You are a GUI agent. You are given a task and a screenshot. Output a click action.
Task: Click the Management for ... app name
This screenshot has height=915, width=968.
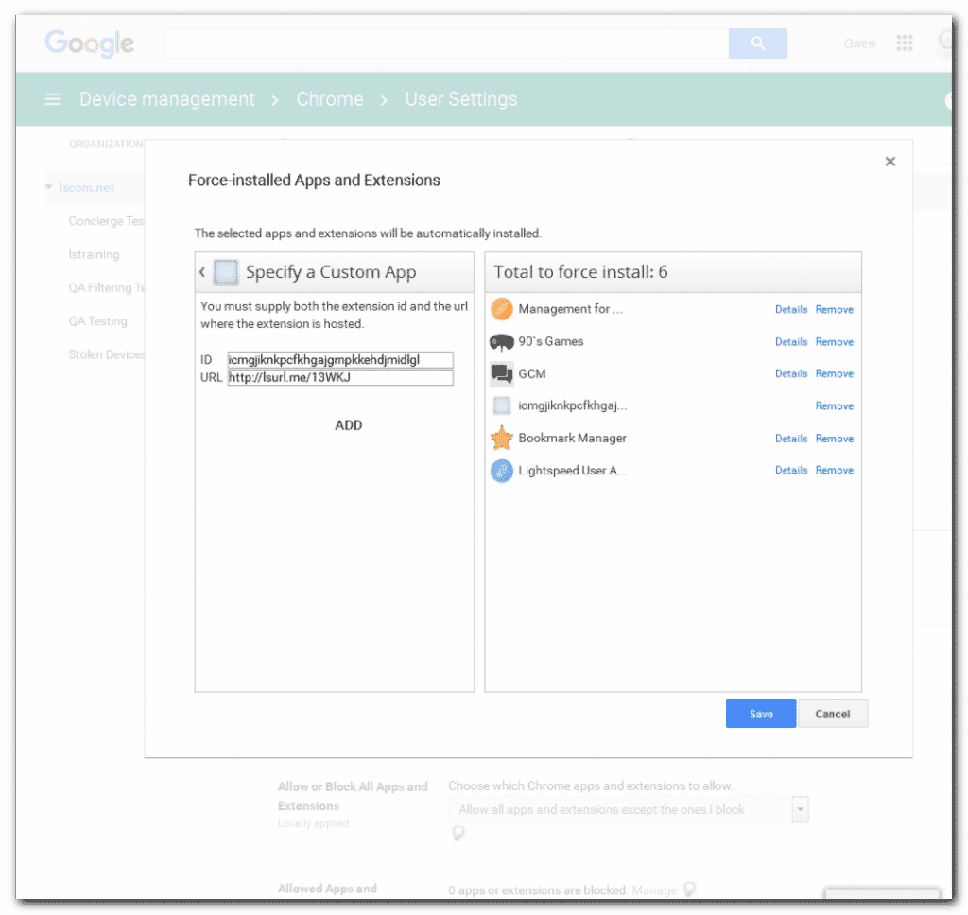(570, 309)
